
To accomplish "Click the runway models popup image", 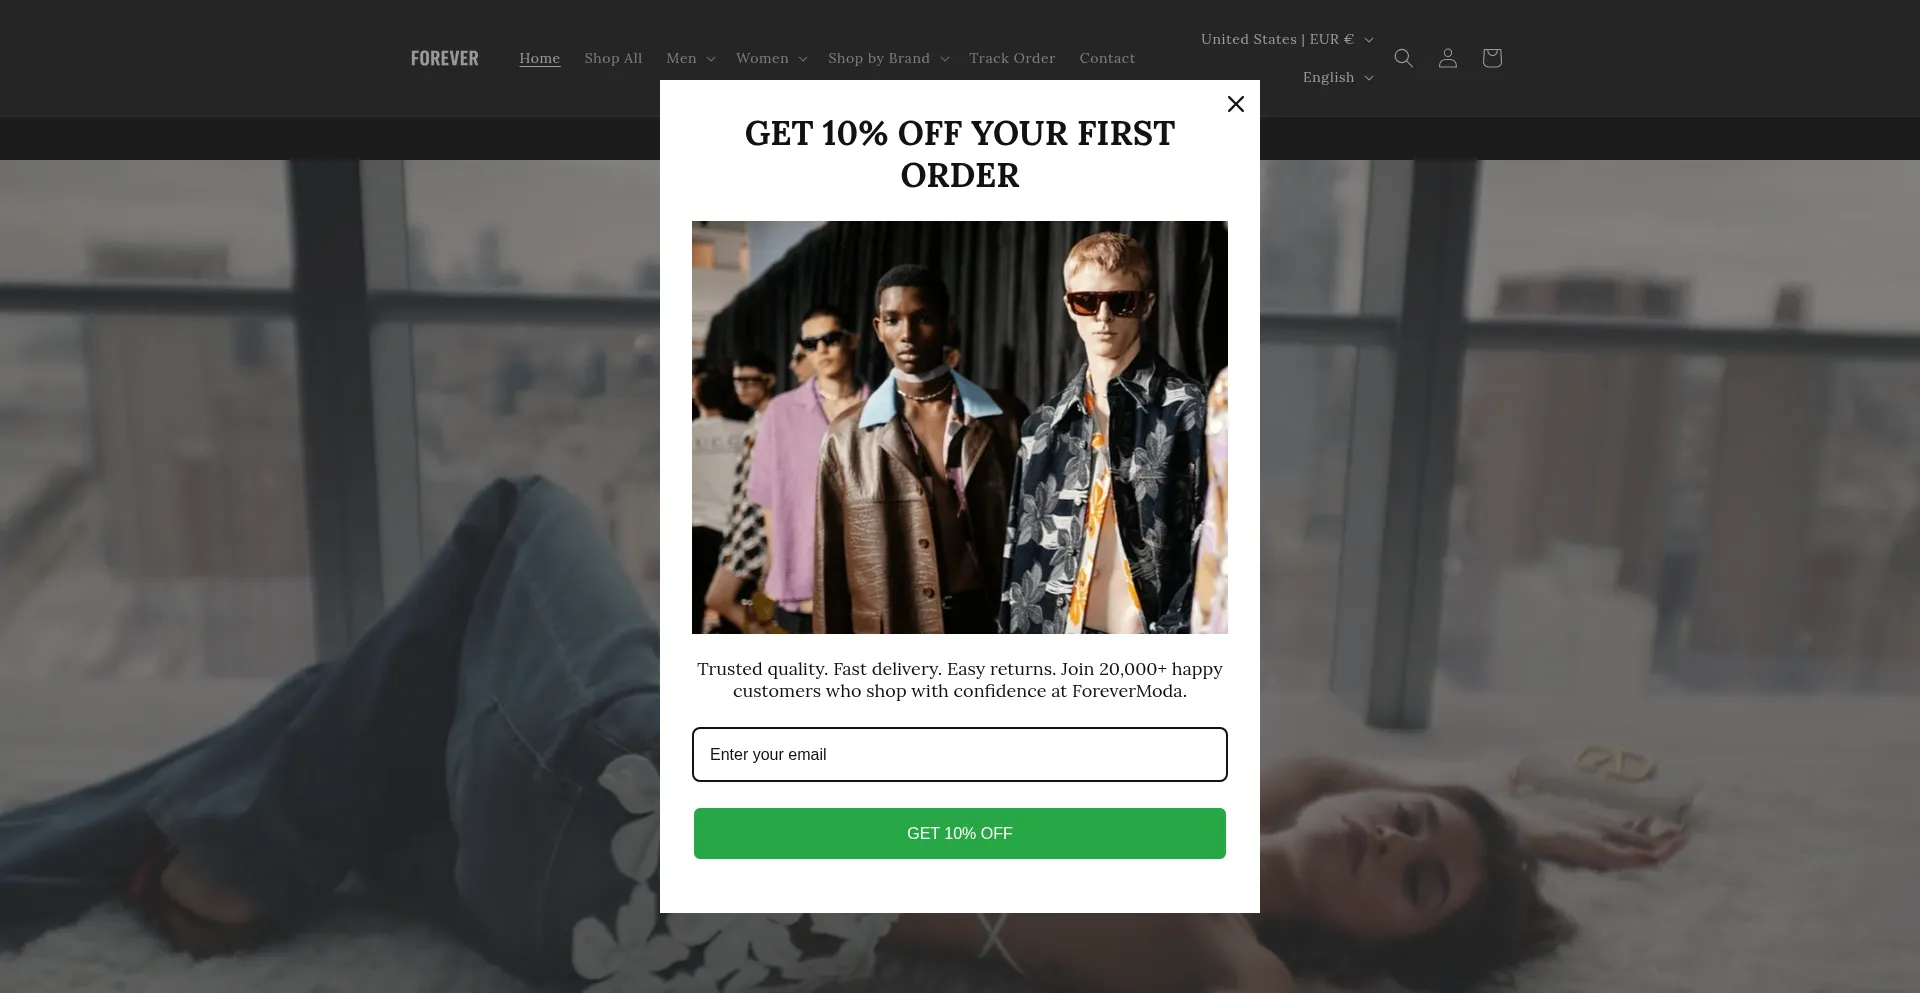I will click(960, 427).
